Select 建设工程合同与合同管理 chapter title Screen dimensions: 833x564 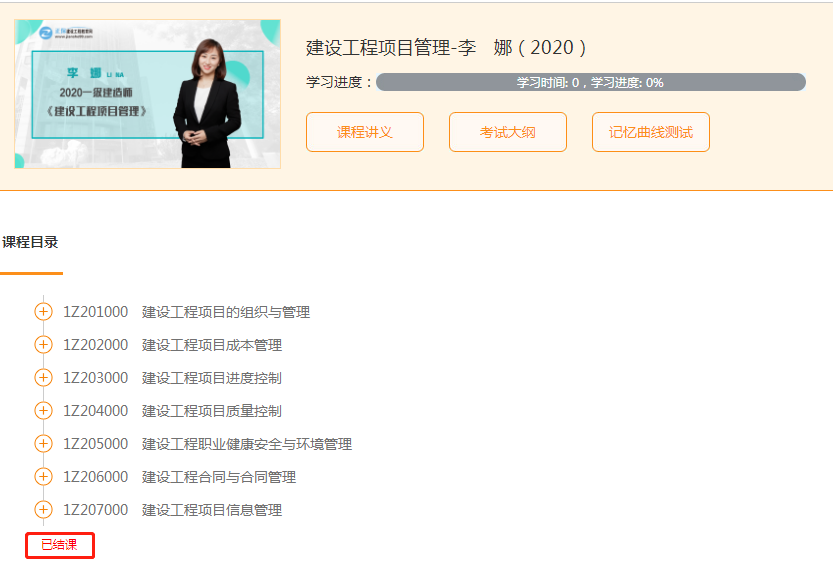click(x=218, y=477)
